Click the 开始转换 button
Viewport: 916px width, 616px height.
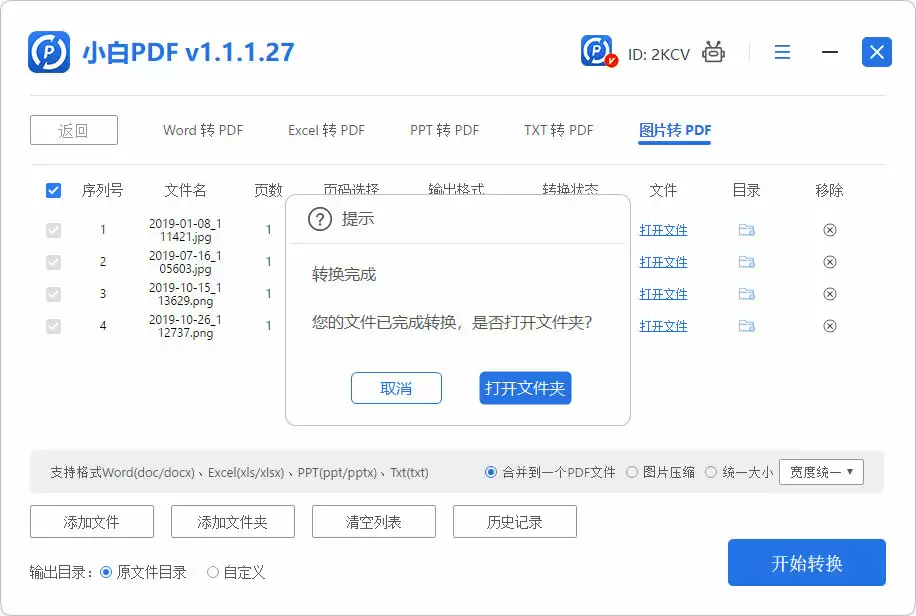(x=806, y=562)
